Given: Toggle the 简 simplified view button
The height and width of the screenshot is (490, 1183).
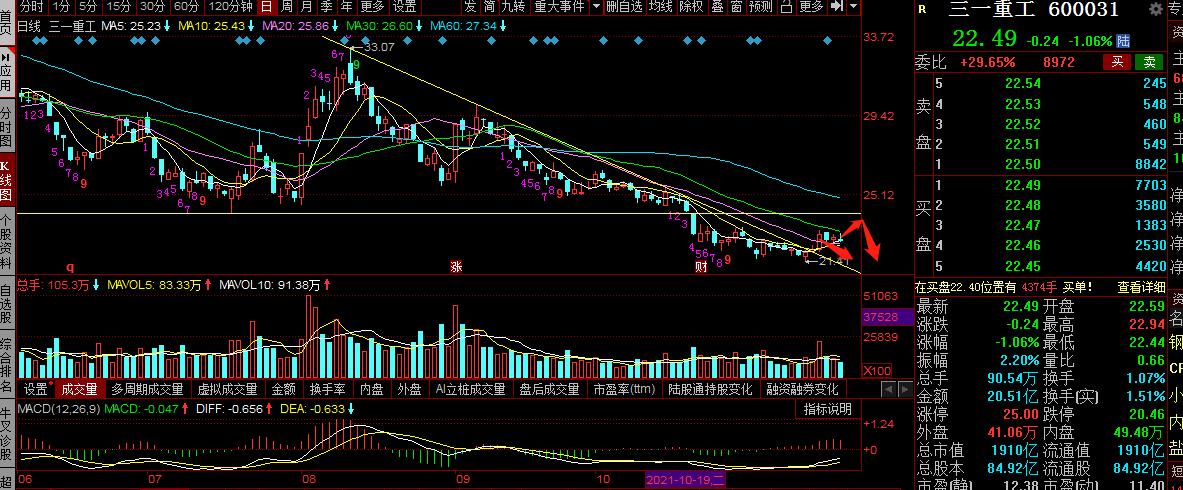Looking at the screenshot, I should click(x=489, y=7).
